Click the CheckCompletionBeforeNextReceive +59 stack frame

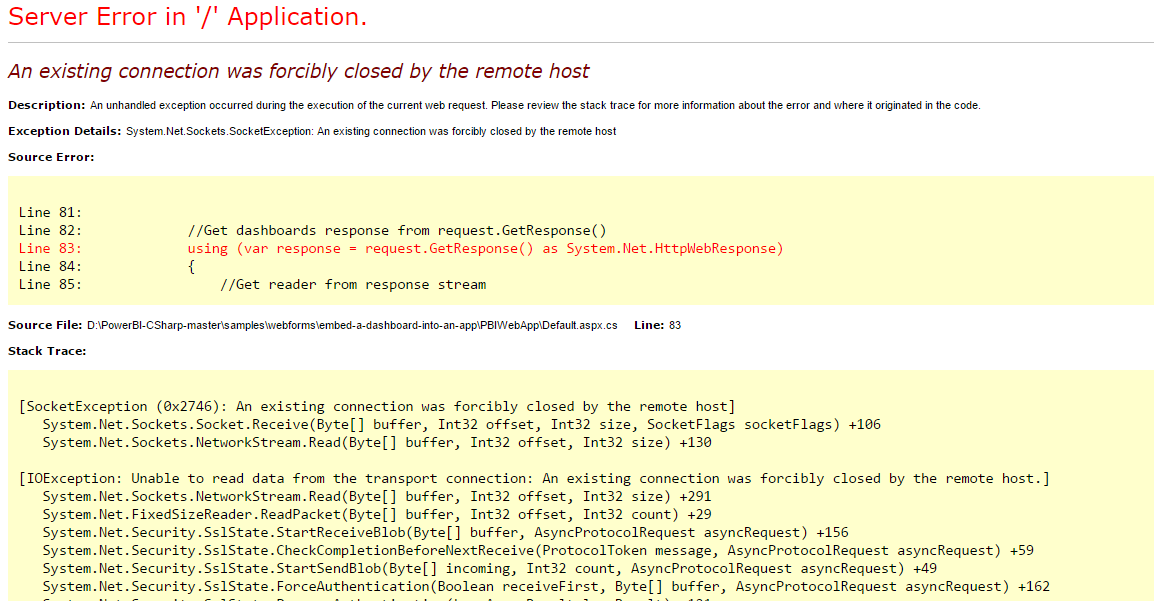pos(538,551)
